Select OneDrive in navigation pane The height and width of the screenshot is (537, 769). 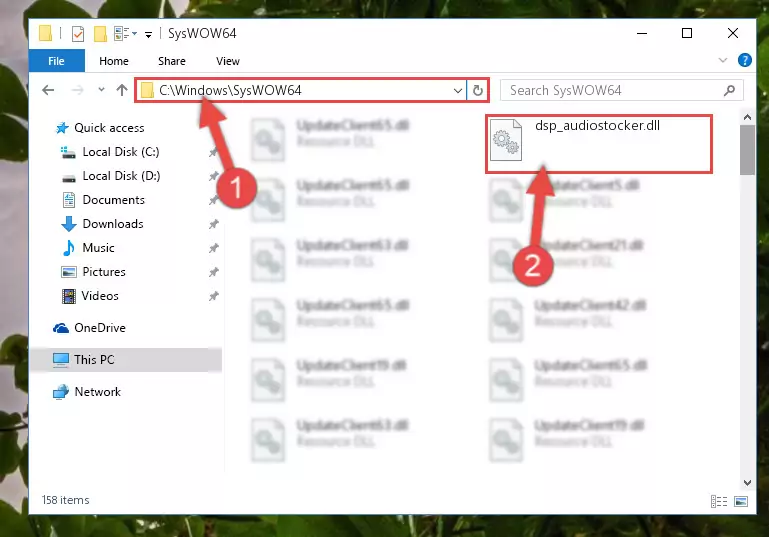click(x=89, y=328)
